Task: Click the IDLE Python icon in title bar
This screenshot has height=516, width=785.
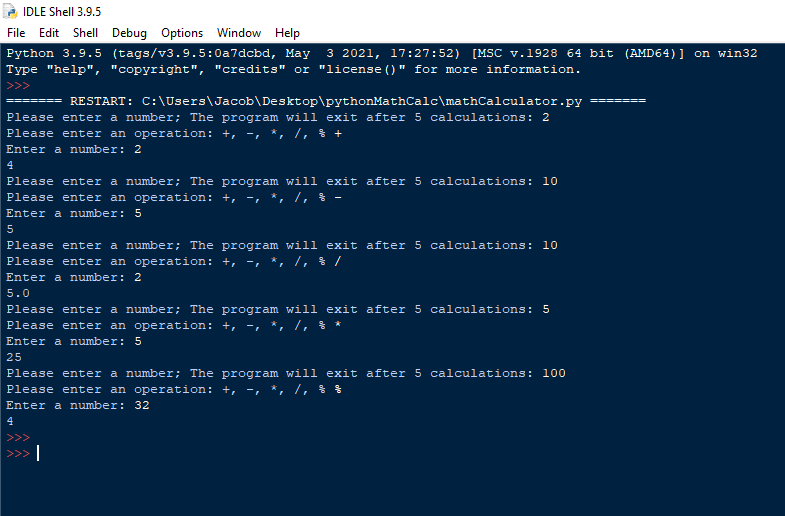Action: 11,11
